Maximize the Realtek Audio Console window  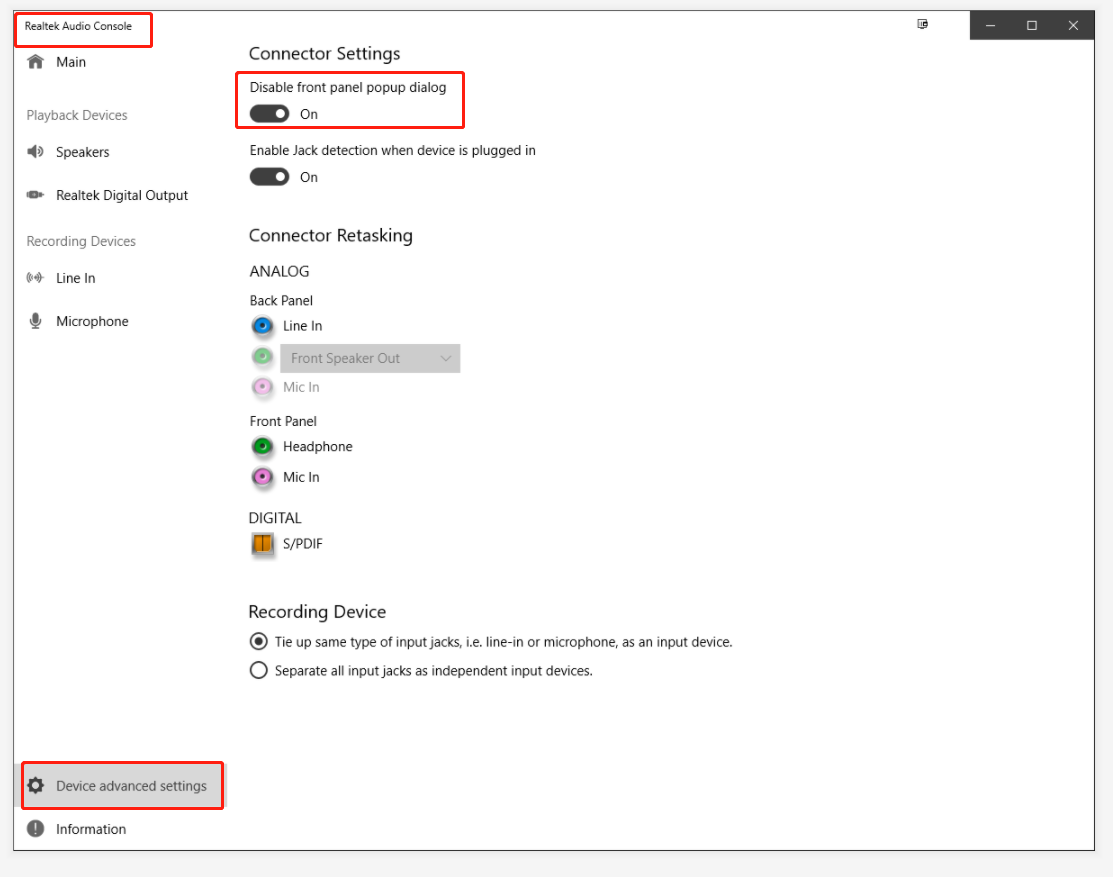pos(1032,26)
